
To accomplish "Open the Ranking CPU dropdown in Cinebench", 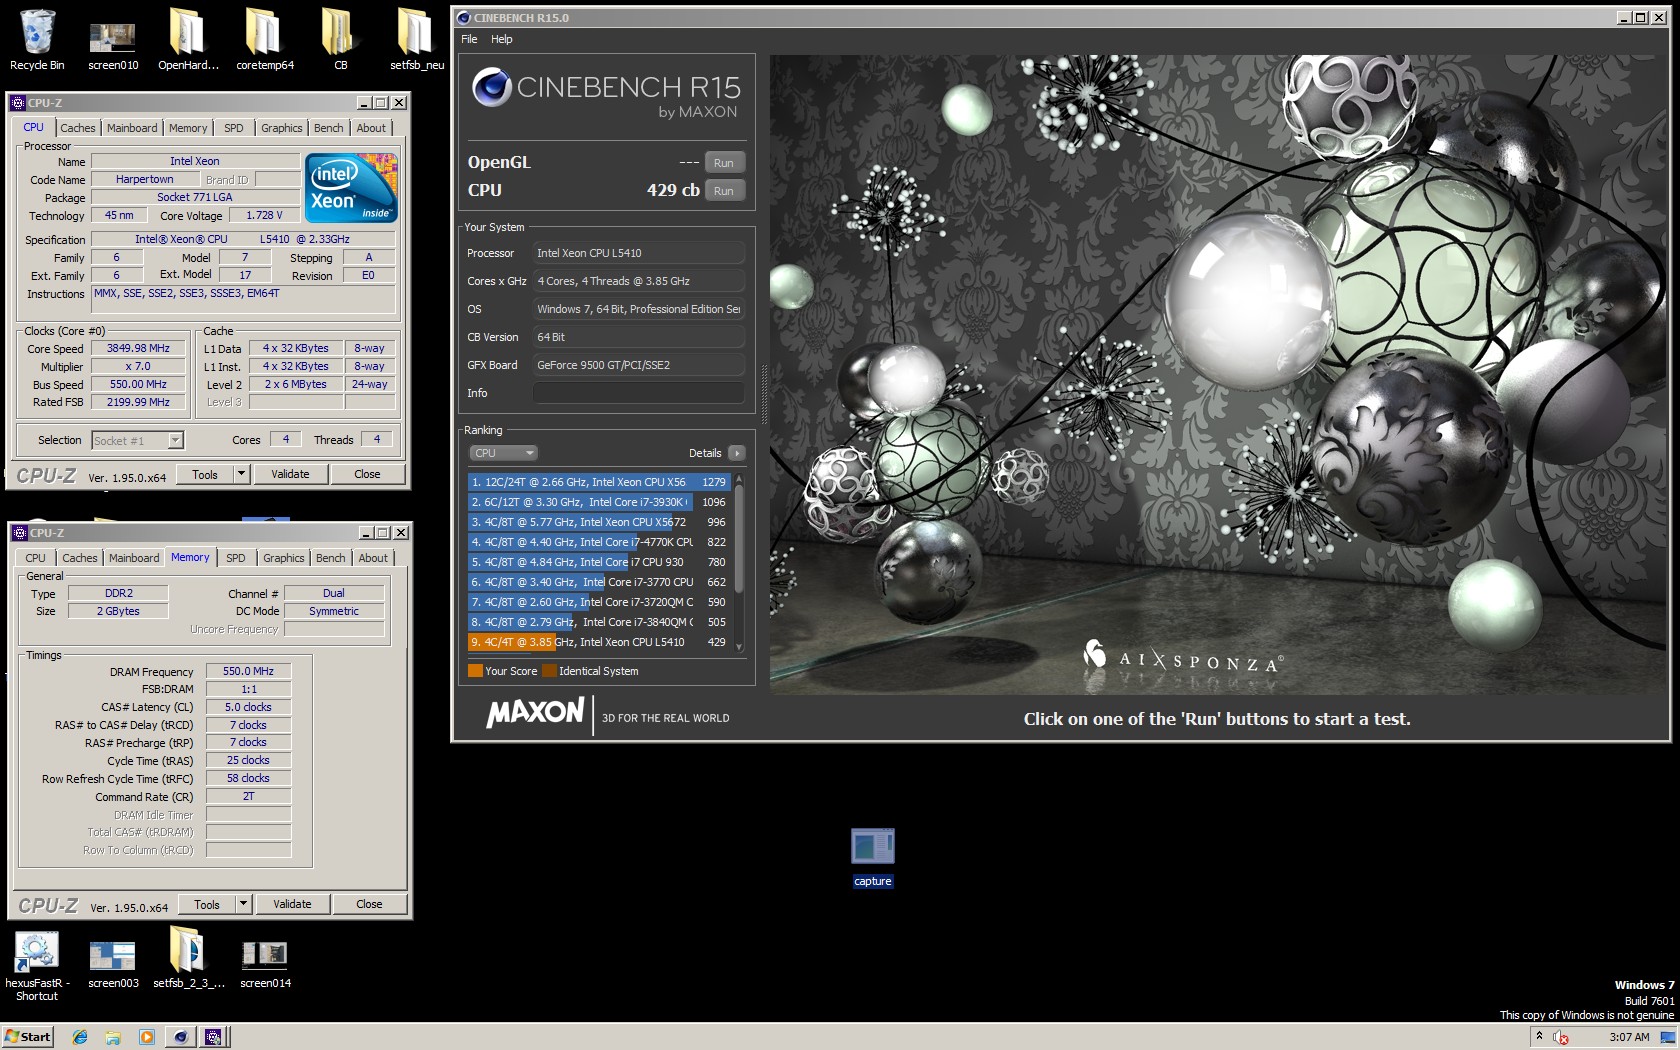I will point(503,453).
